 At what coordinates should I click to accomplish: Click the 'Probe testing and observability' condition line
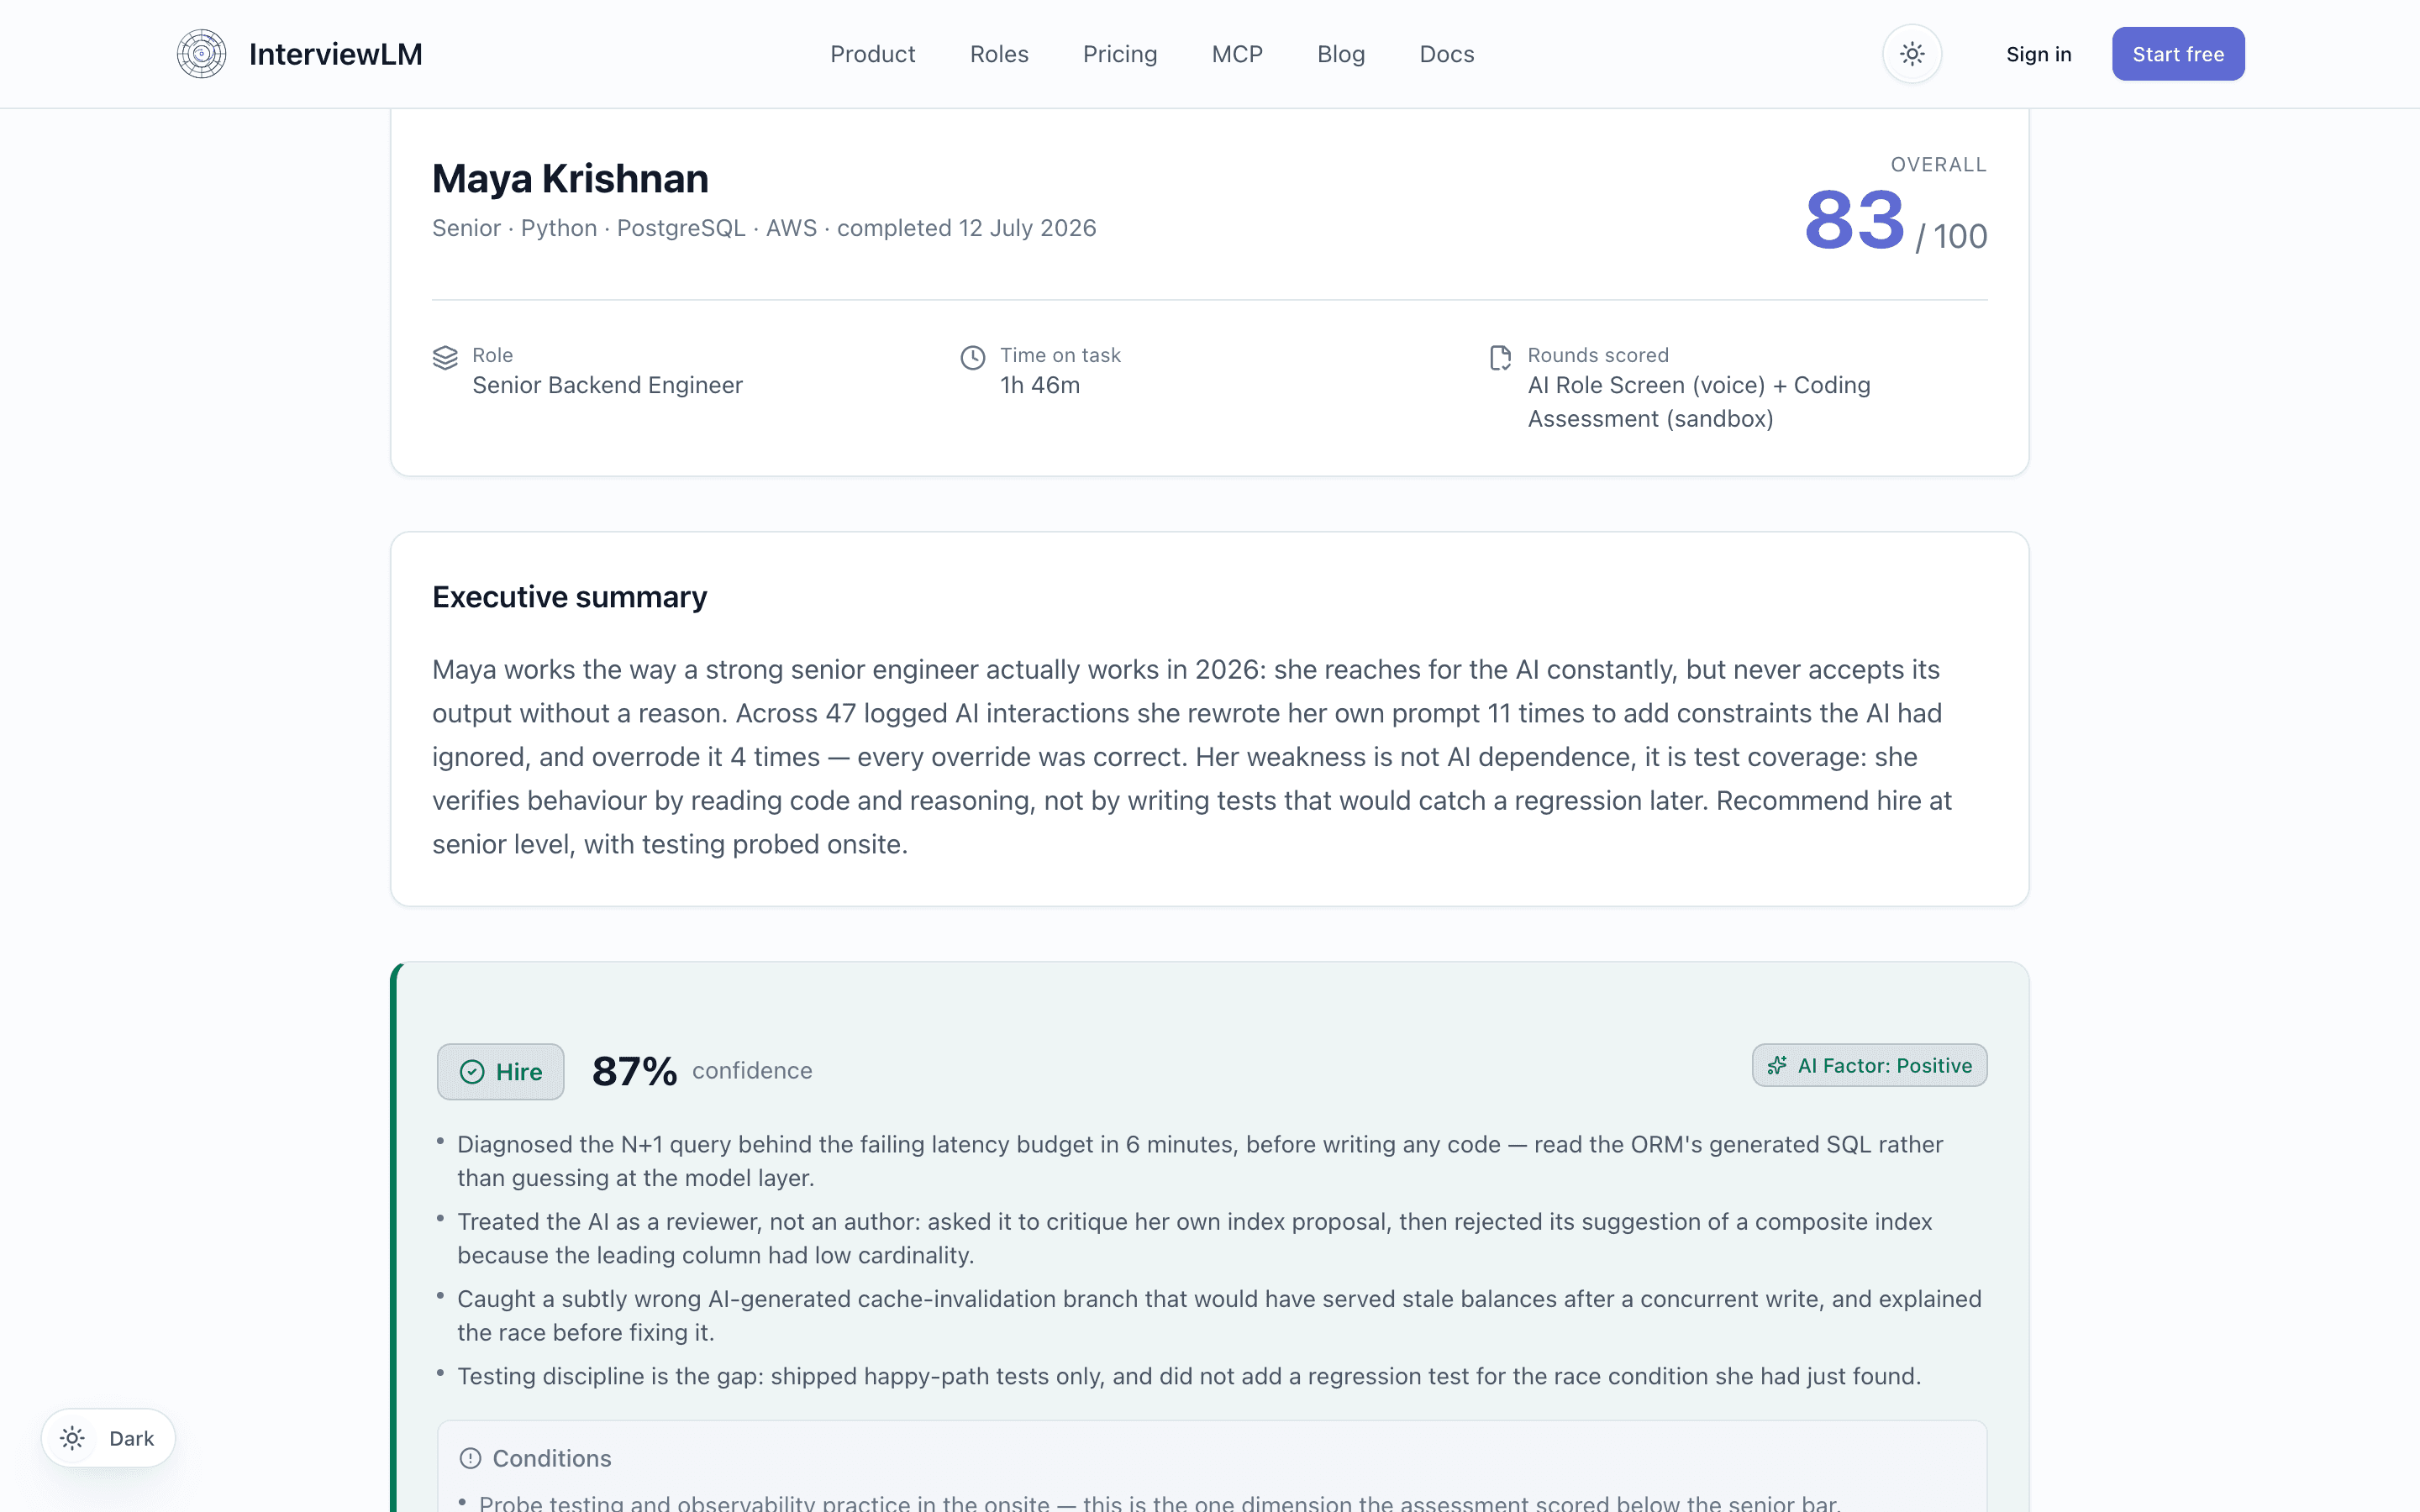tap(1159, 1503)
